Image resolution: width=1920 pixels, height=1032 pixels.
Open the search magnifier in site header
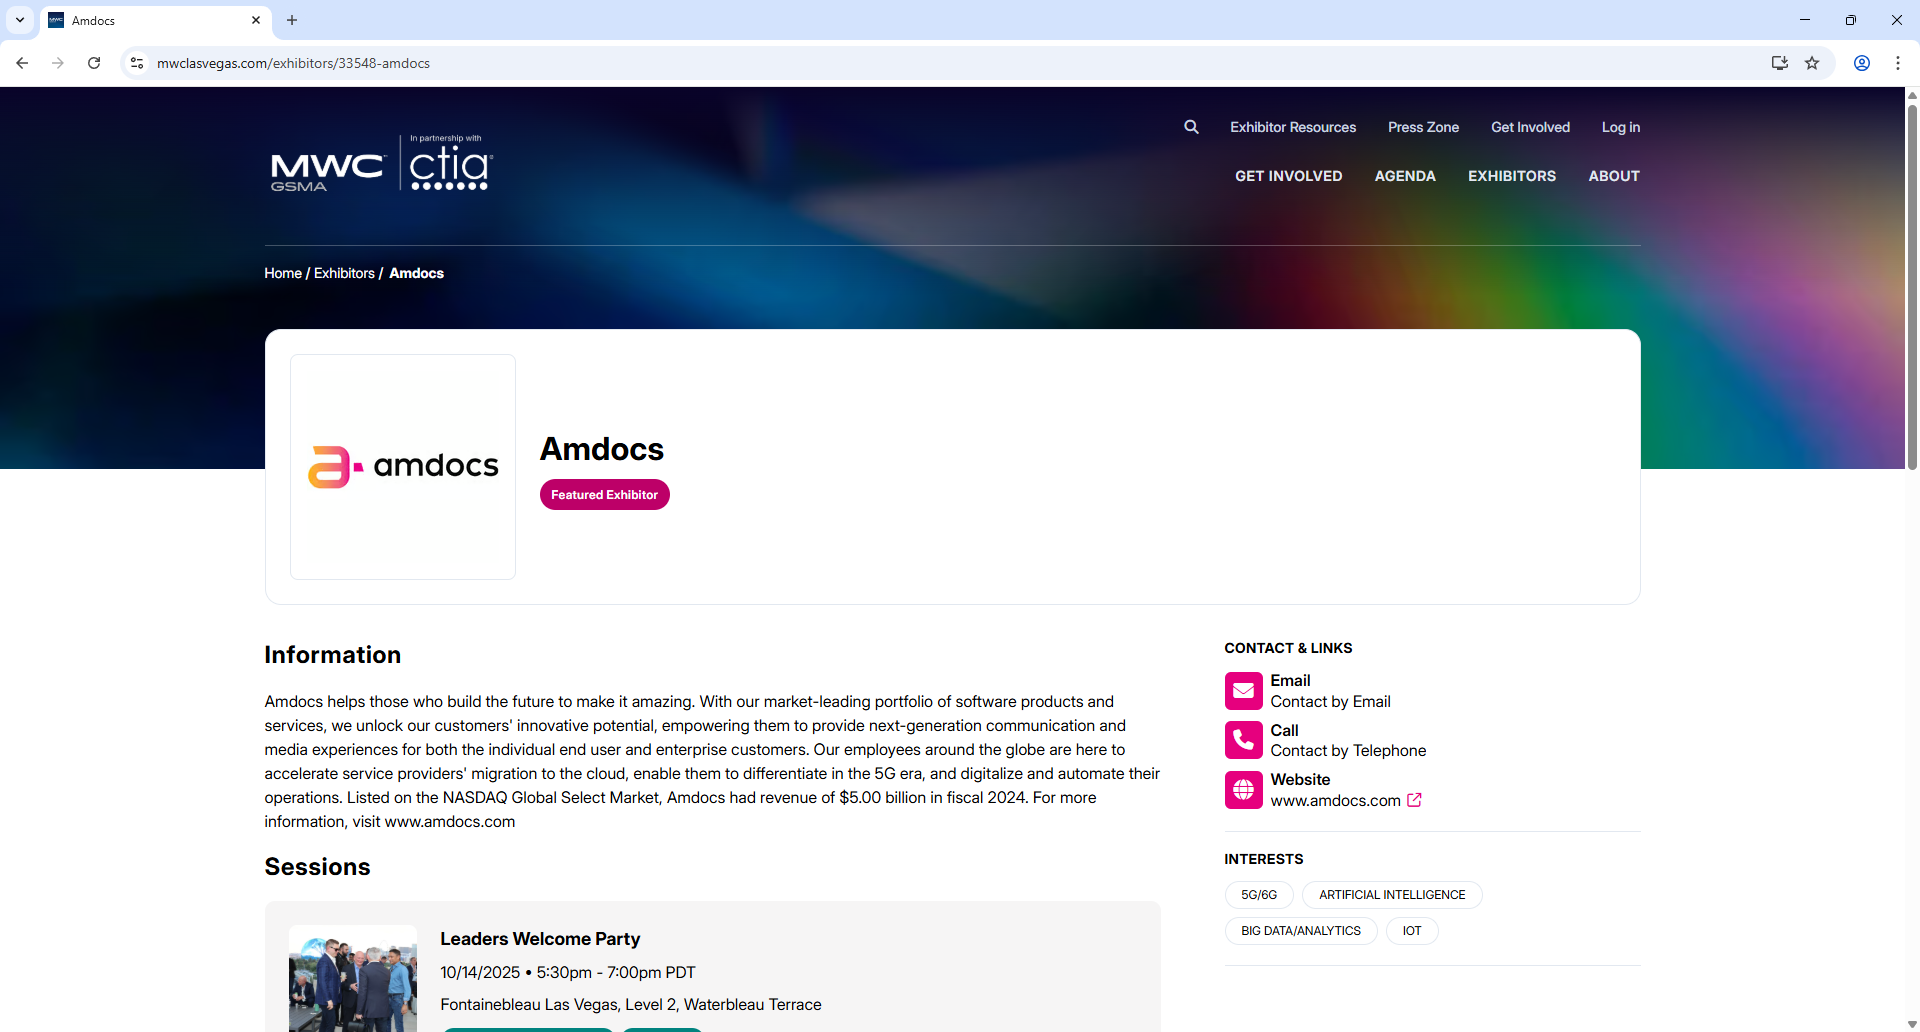[x=1191, y=127]
